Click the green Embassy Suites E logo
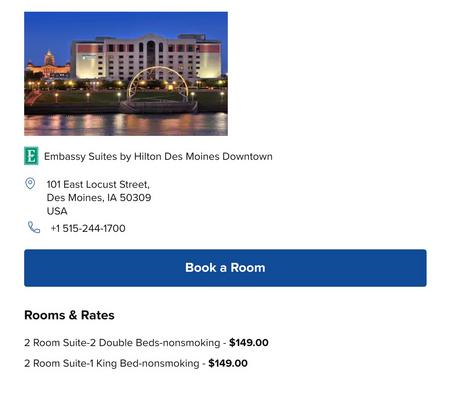The width and height of the screenshot is (450, 400). coord(31,156)
